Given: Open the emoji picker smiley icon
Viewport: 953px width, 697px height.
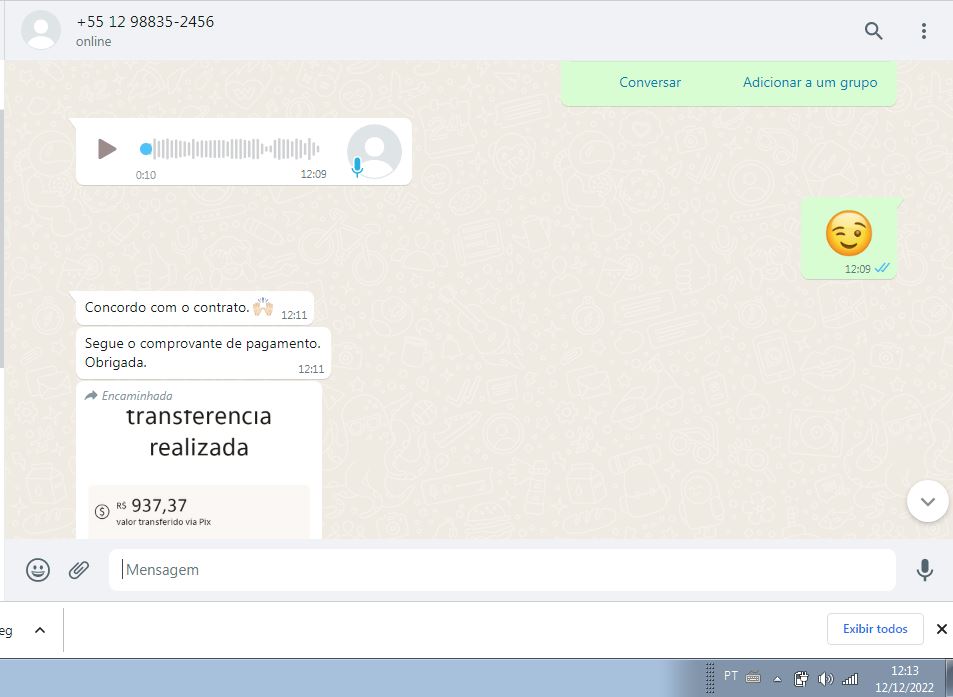Looking at the screenshot, I should 38,570.
